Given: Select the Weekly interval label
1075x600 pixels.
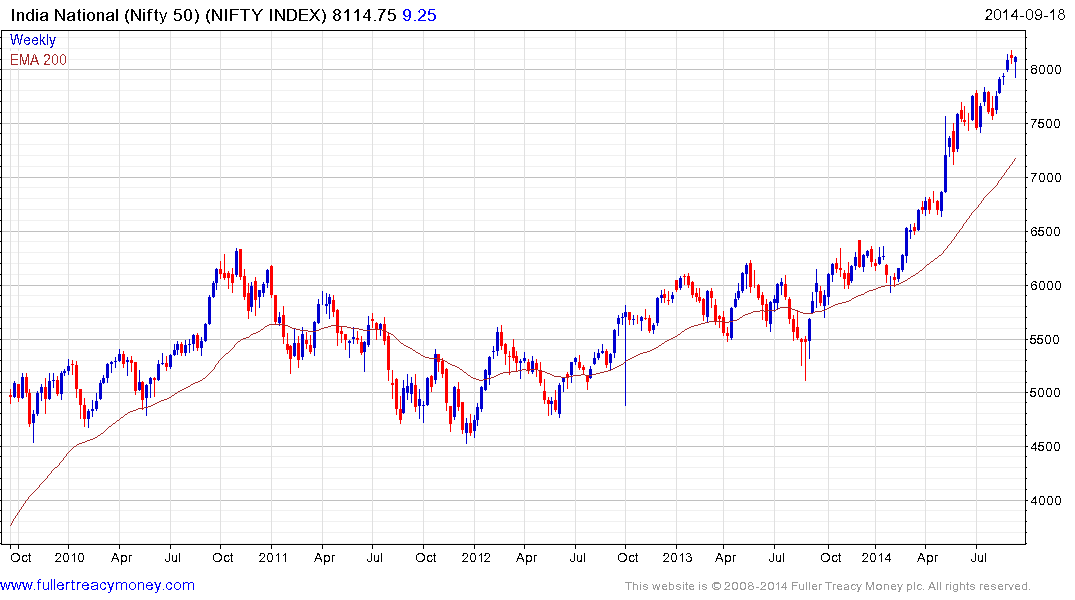Looking at the screenshot, I should pos(33,40).
